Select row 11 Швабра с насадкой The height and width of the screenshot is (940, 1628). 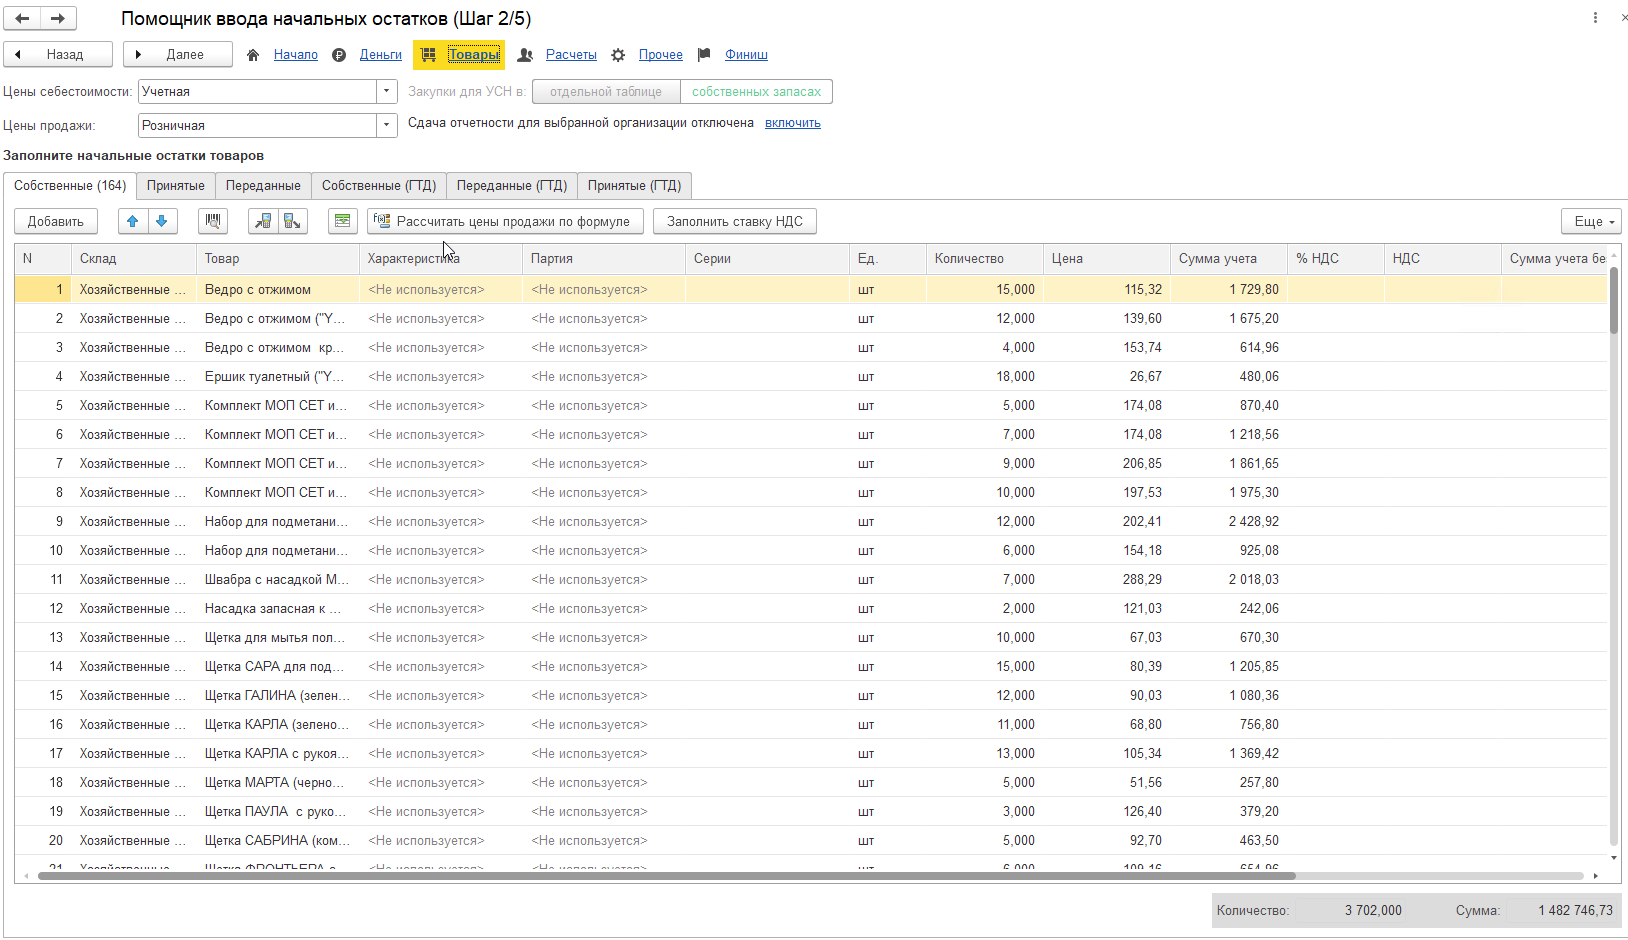(x=810, y=580)
